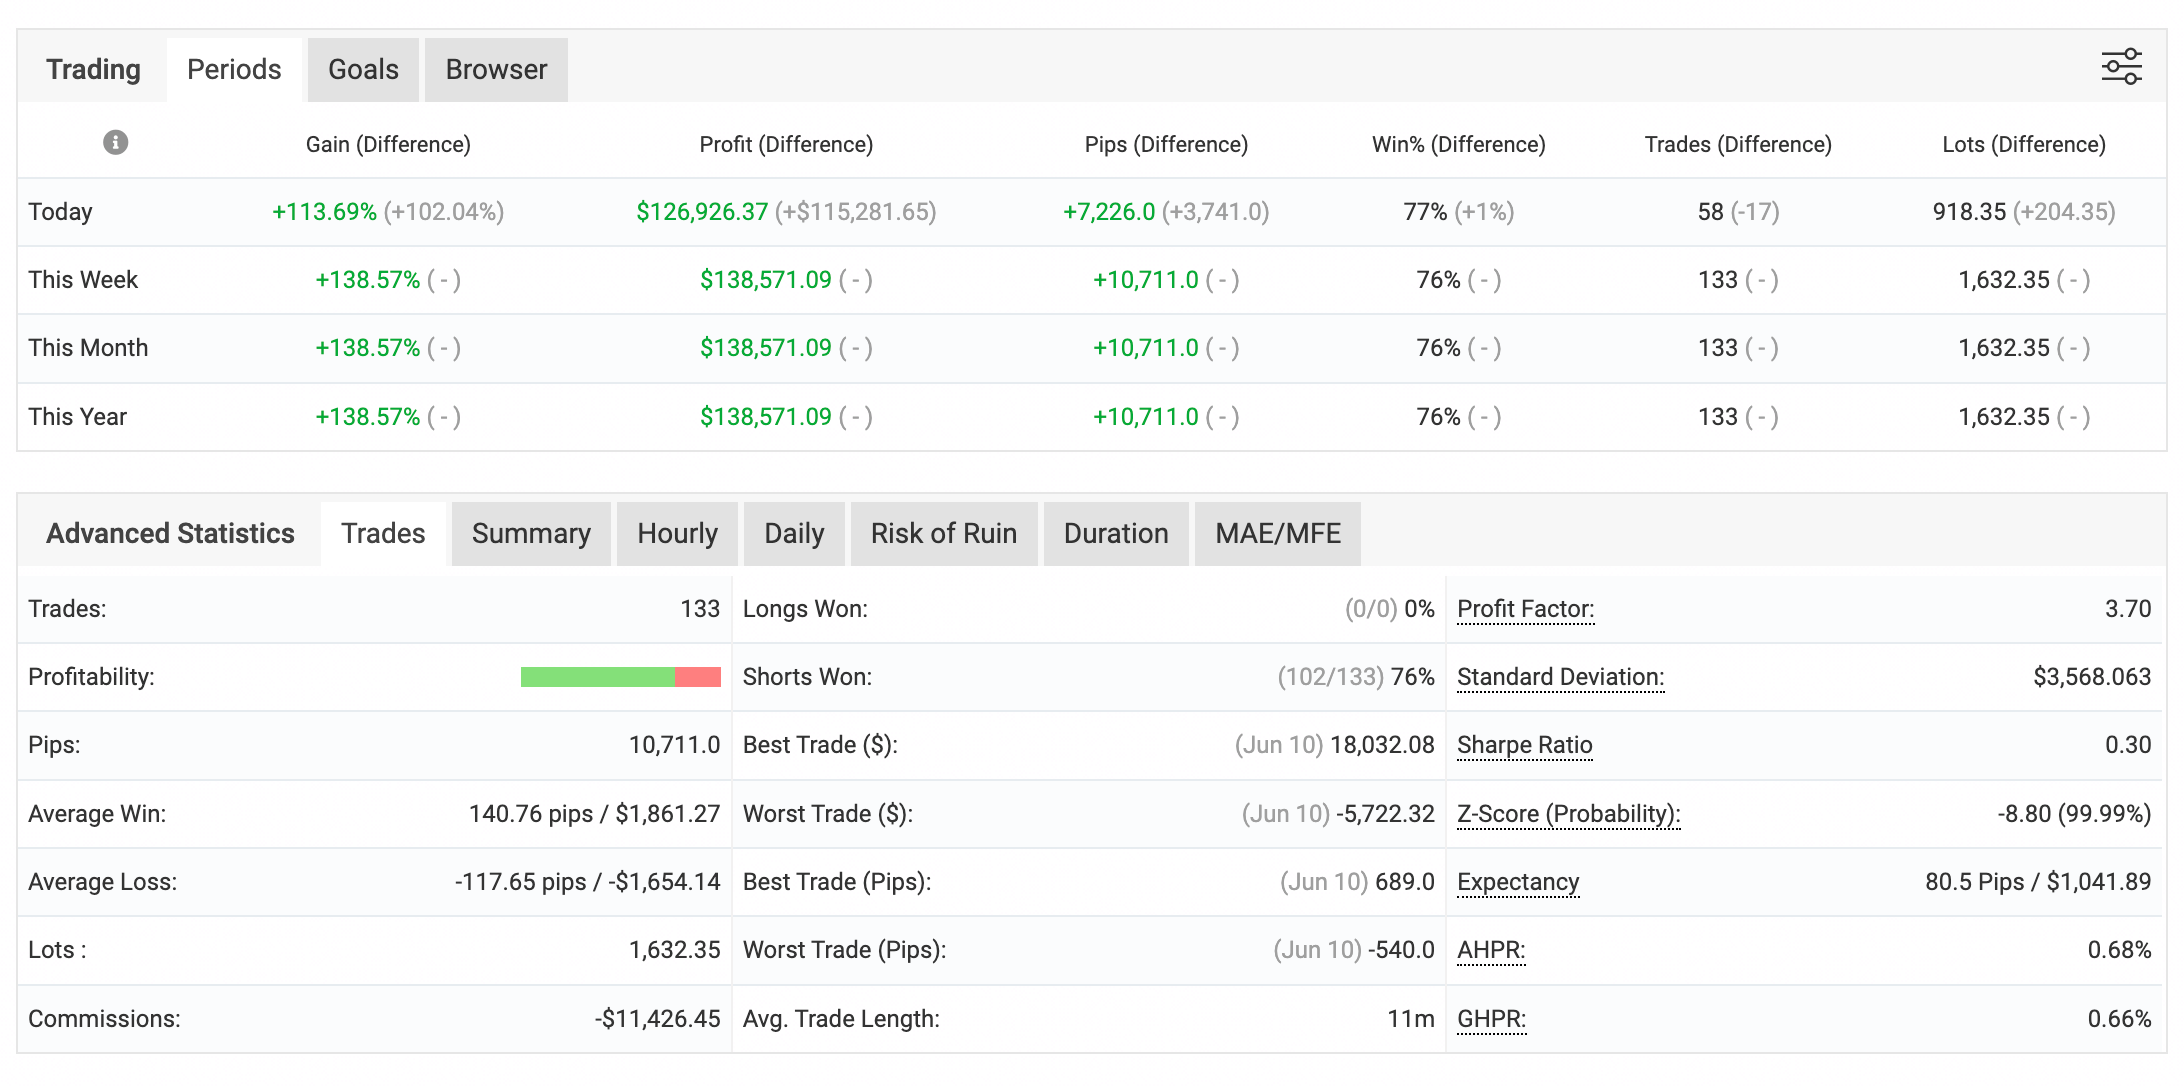Click the Standard Deviation link

[x=1560, y=677]
